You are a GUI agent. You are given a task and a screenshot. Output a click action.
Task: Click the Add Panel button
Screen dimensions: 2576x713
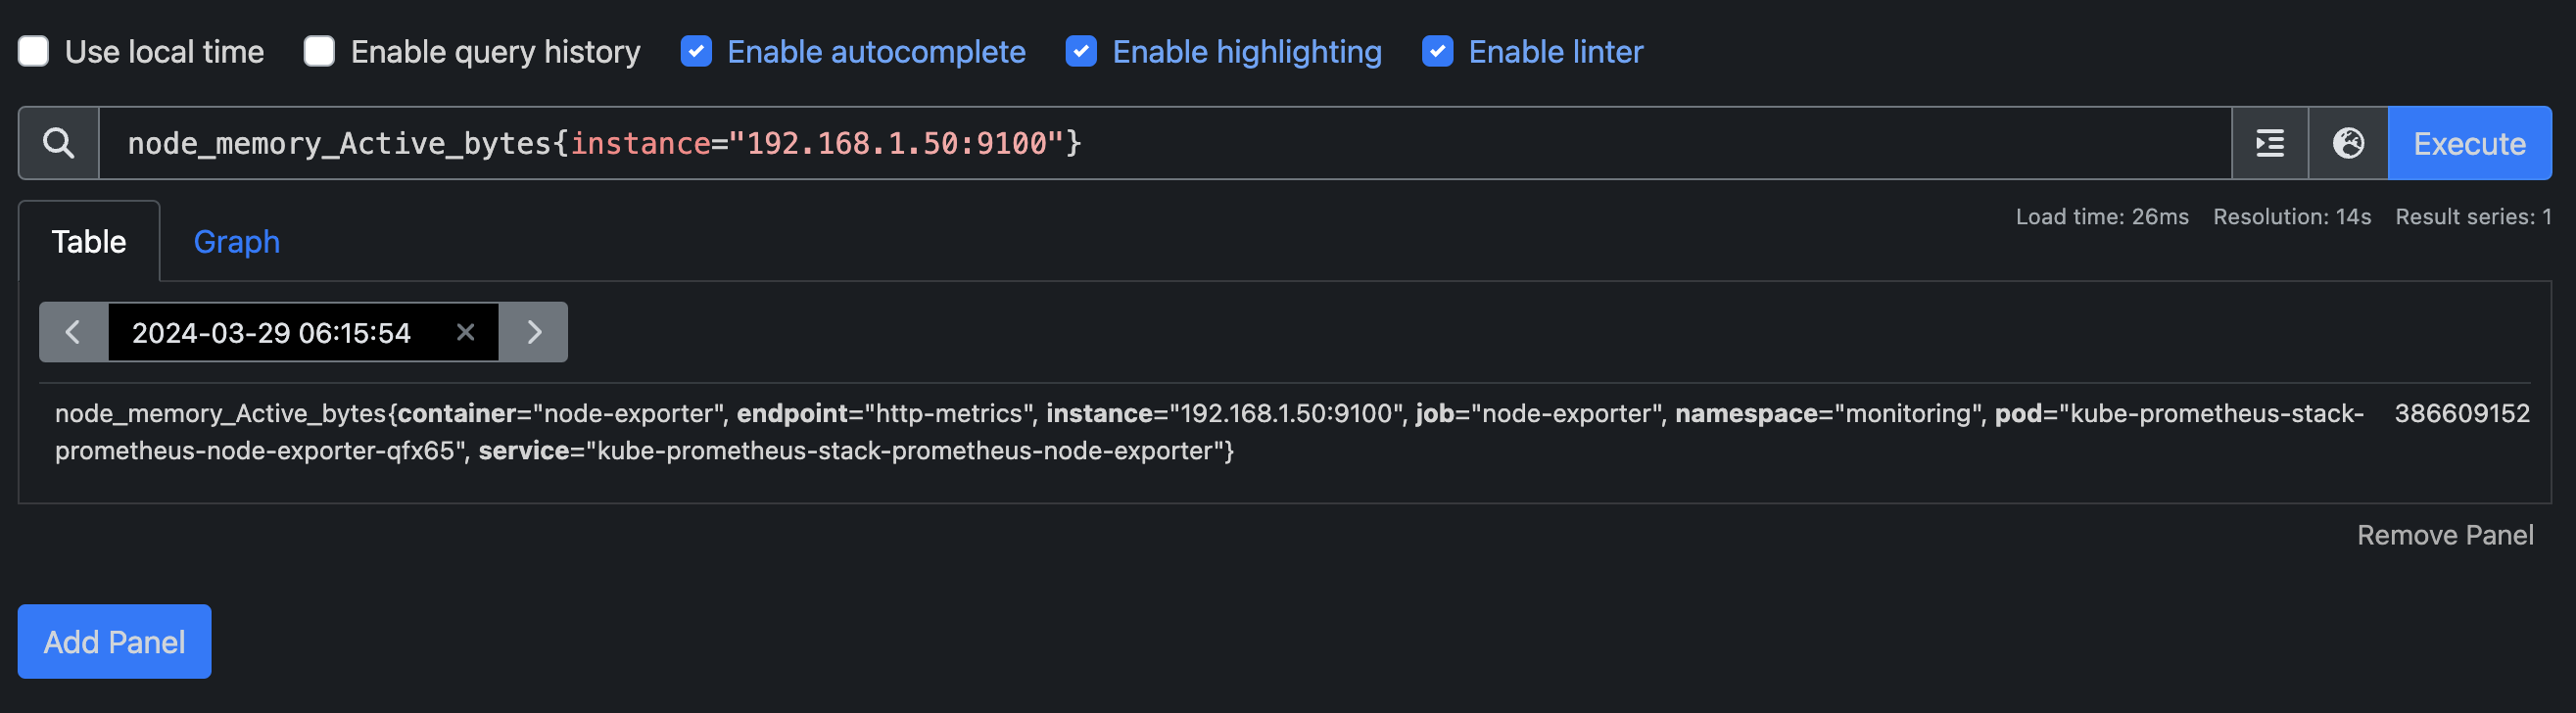click(x=114, y=641)
